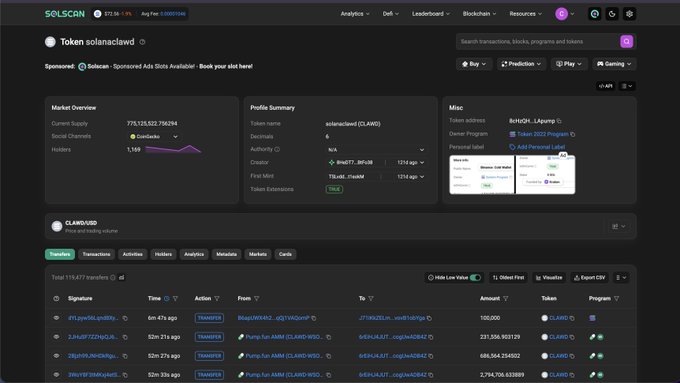Click eye icon for 52m 21s ago row
The height and width of the screenshot is (383, 680).
pos(56,337)
